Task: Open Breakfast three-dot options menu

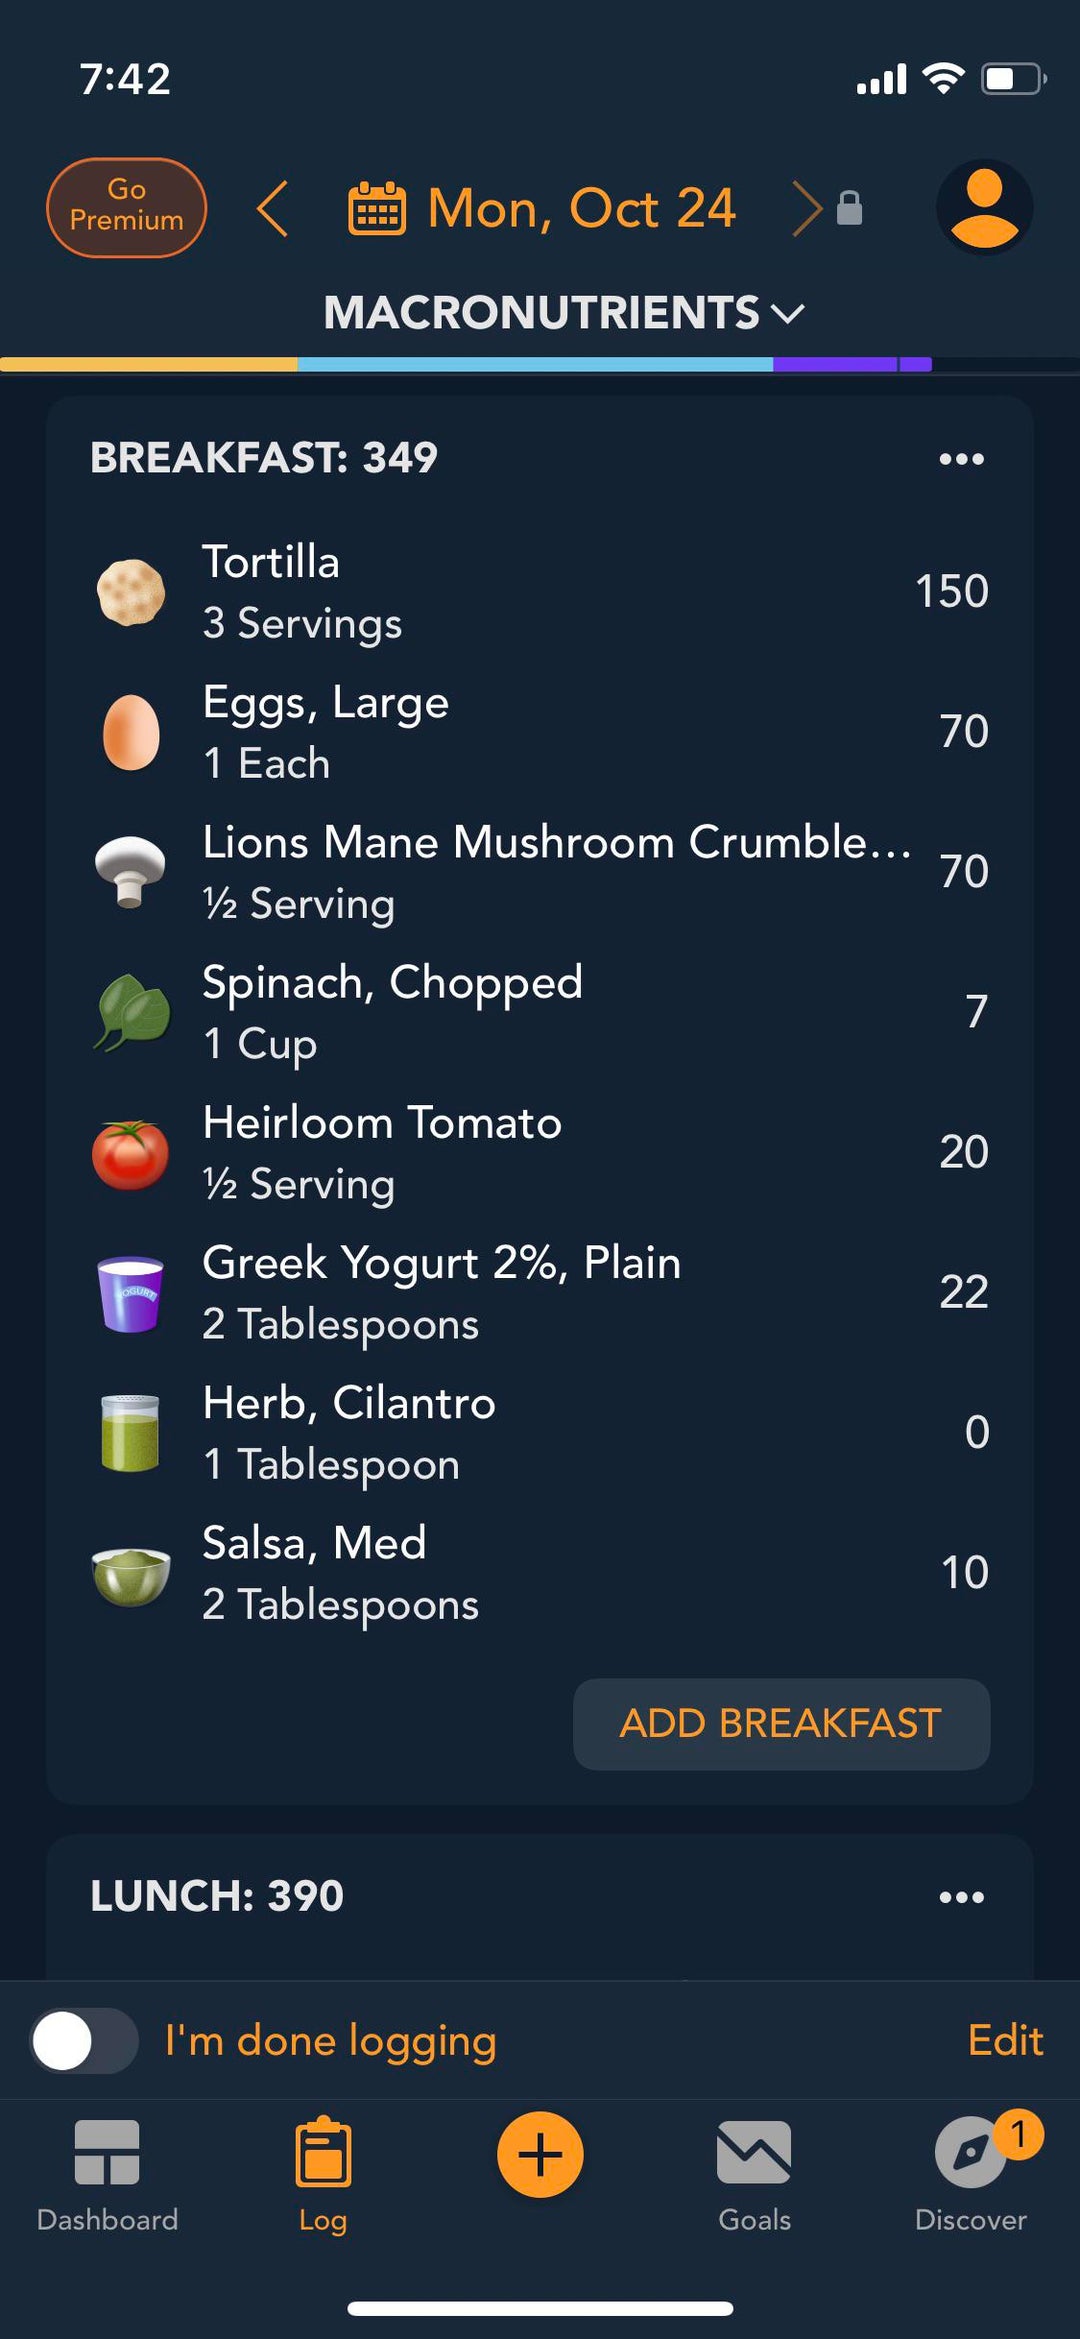Action: (961, 459)
